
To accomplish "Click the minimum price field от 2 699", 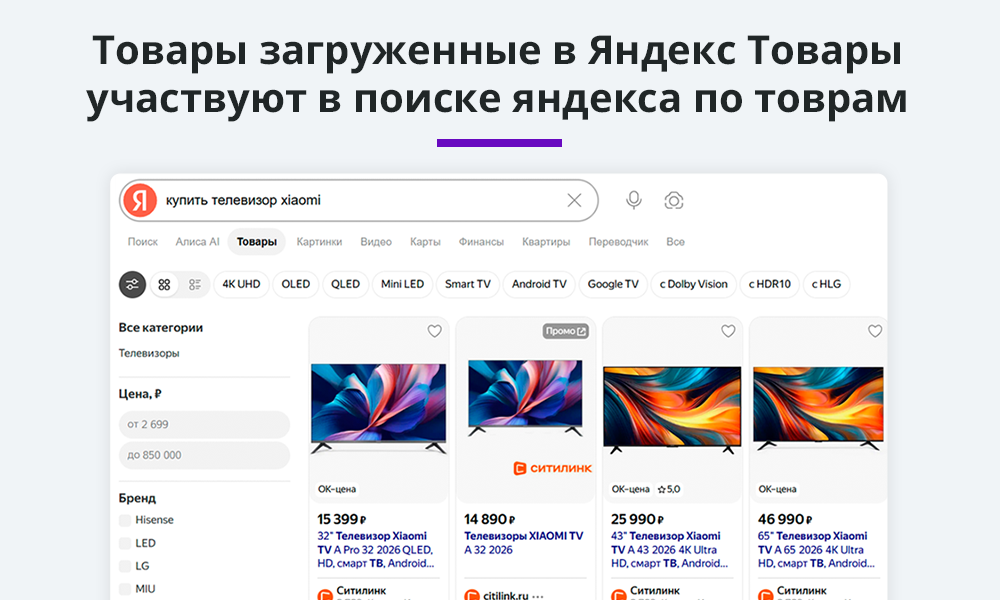I will point(204,425).
